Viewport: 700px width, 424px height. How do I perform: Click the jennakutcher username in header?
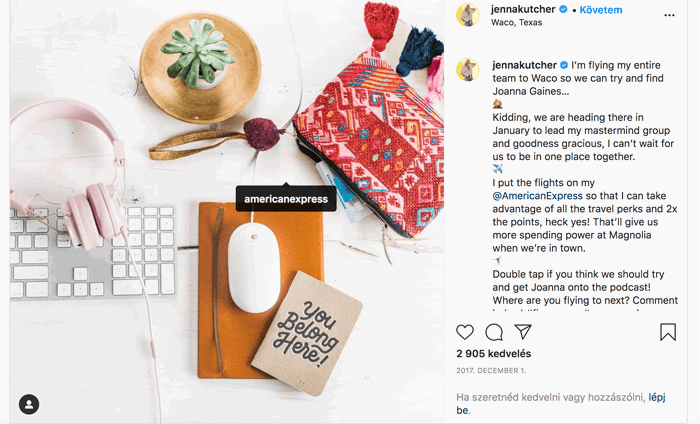[x=523, y=9]
